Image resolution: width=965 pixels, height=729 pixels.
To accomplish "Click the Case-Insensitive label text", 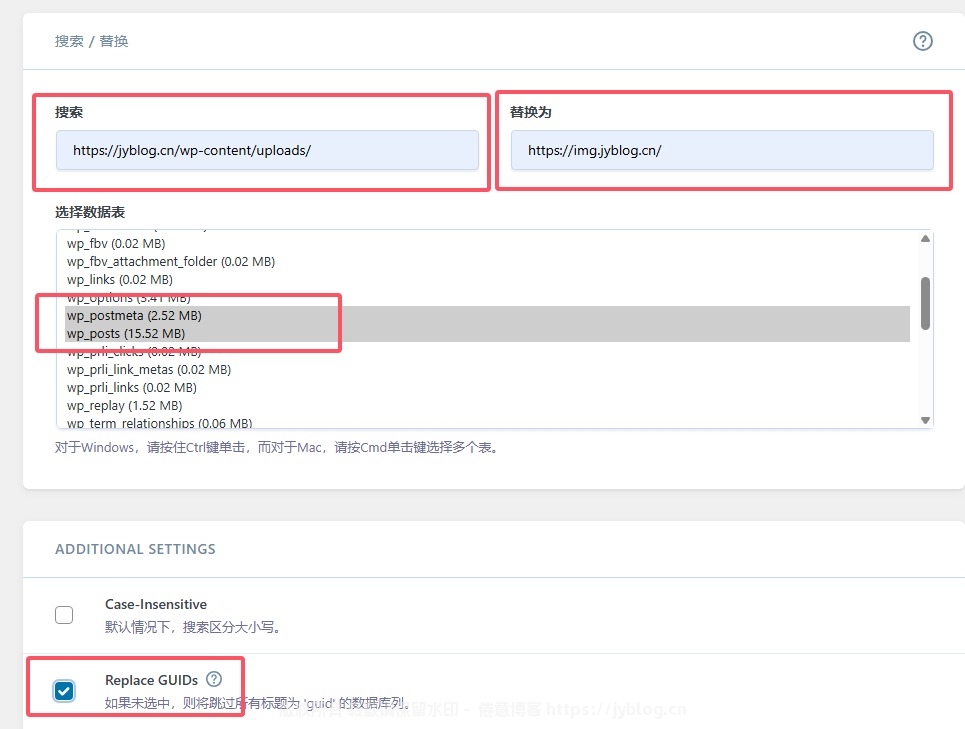I will click(x=156, y=604).
